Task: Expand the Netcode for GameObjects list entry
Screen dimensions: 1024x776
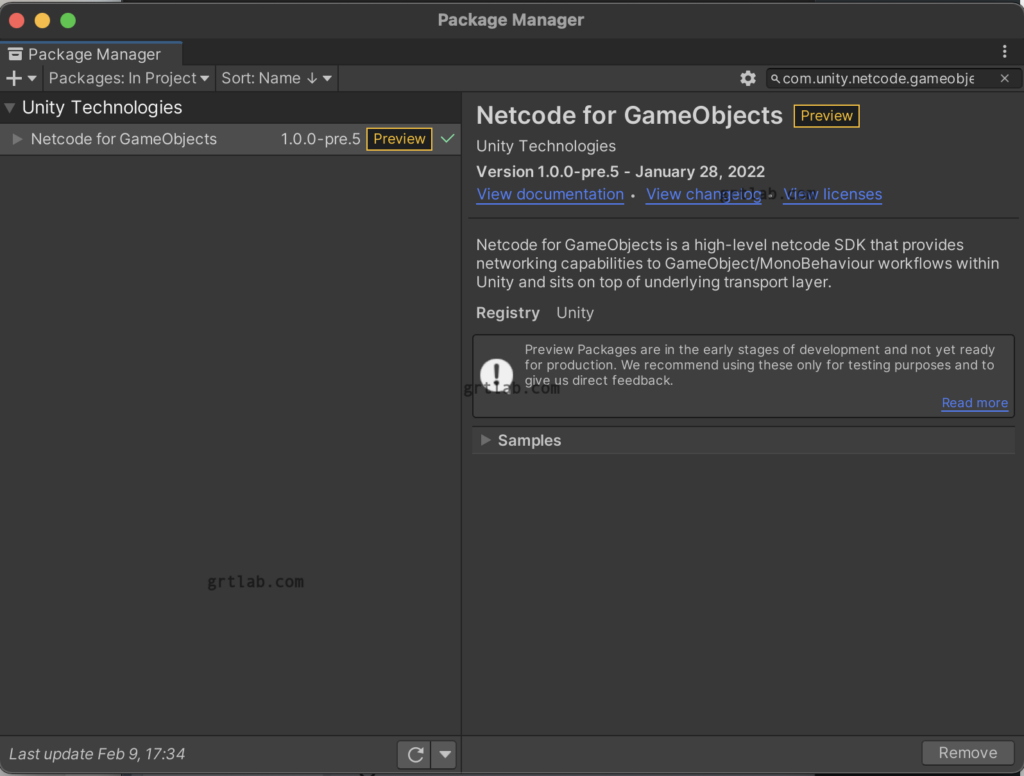Action: [16, 139]
